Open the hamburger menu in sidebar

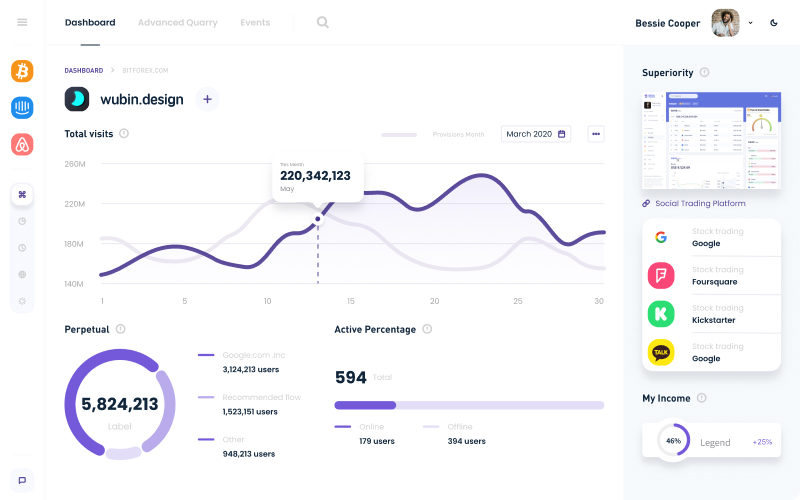click(x=22, y=22)
